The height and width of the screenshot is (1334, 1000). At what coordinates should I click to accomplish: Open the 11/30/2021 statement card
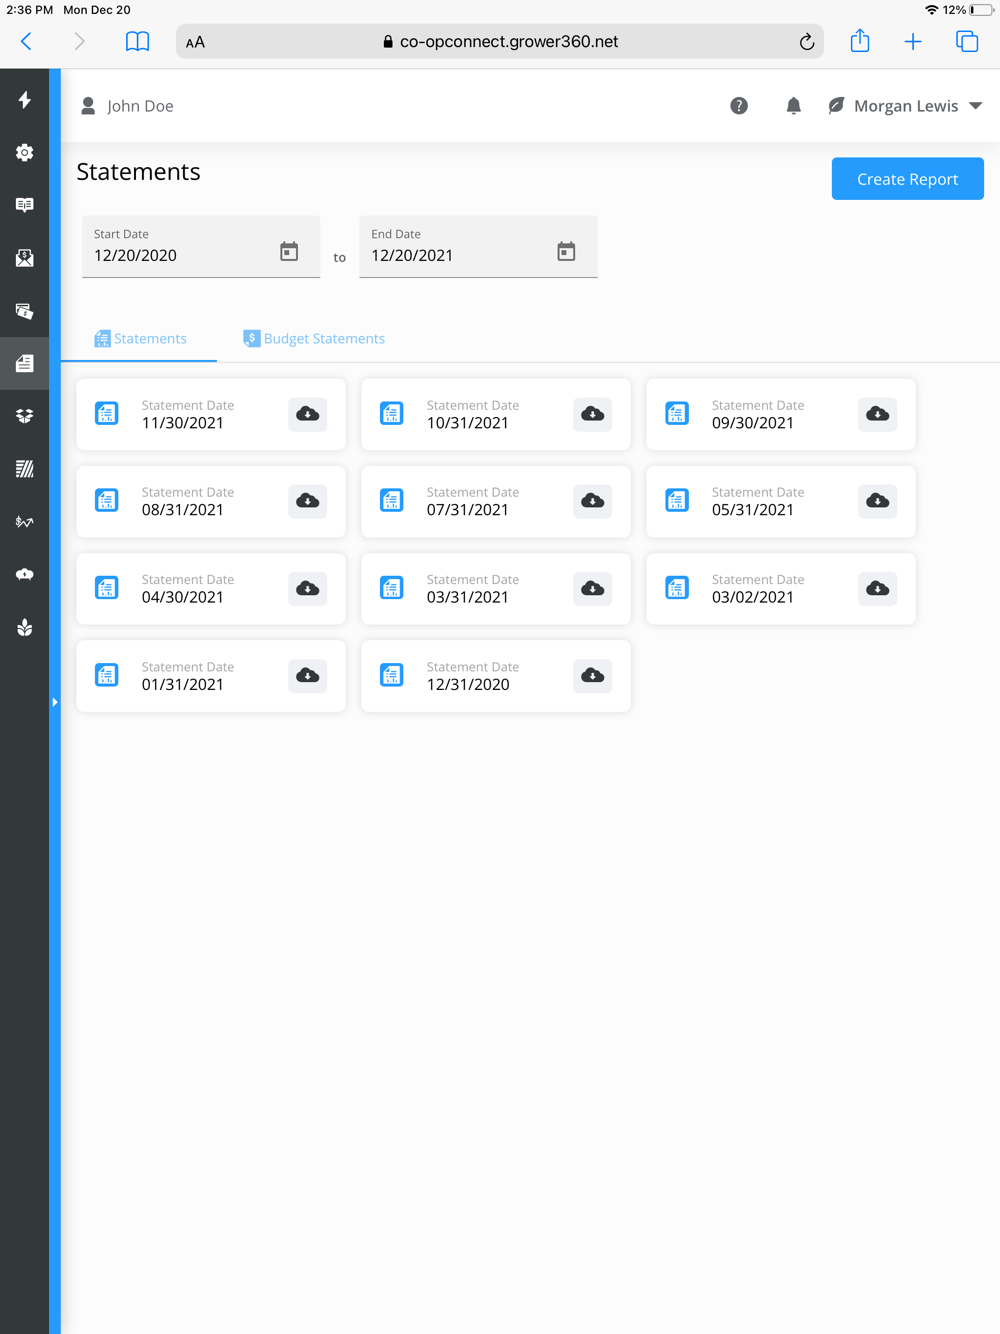coord(211,414)
